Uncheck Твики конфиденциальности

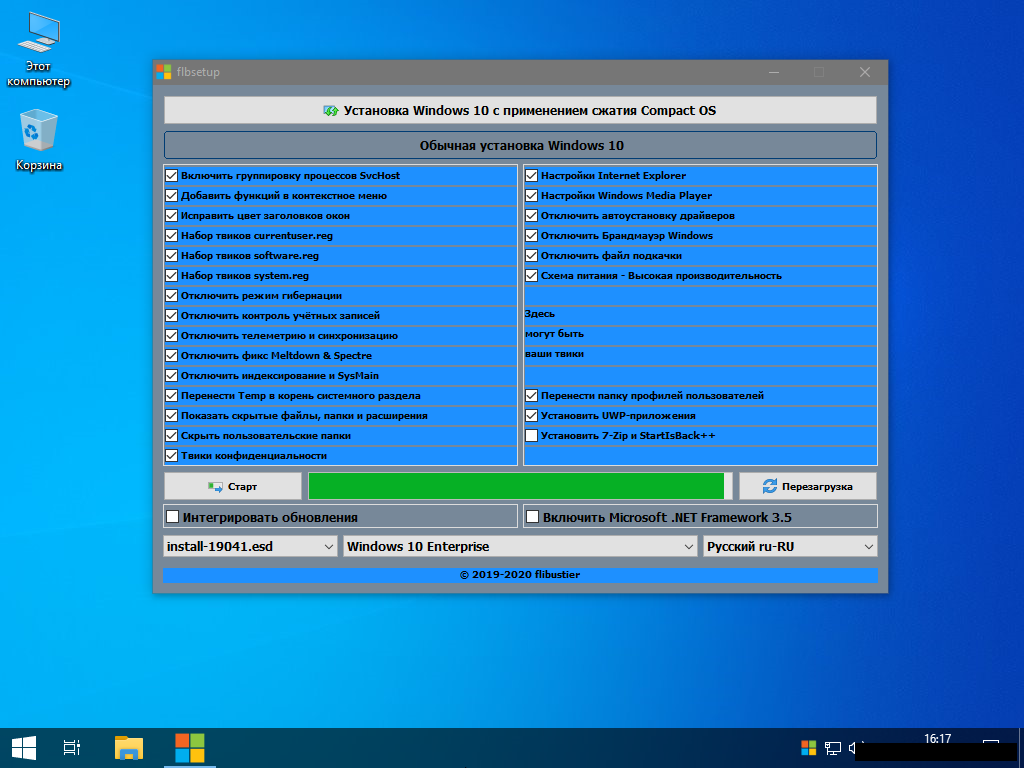tap(172, 456)
